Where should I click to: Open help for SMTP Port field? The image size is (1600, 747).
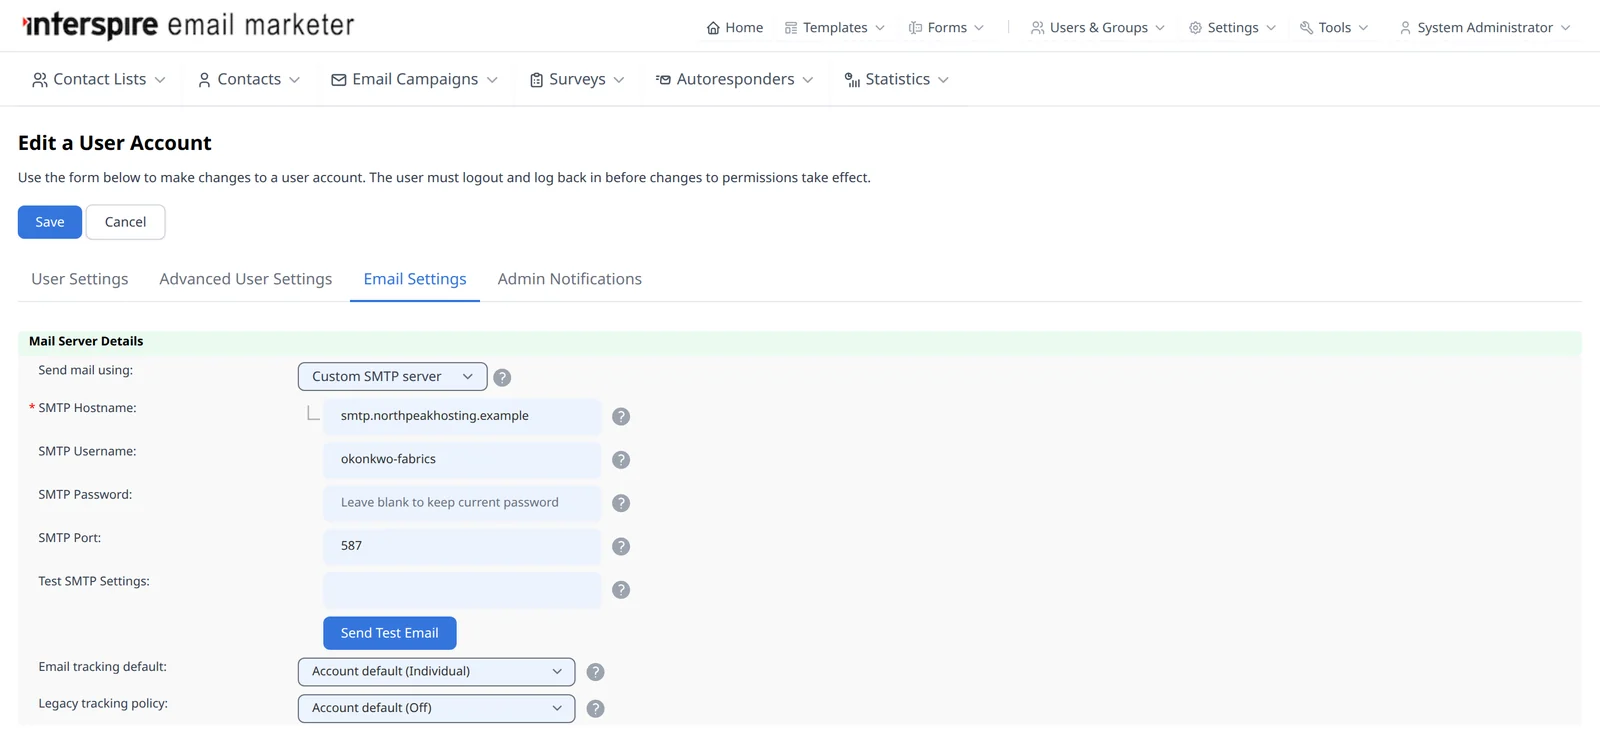click(x=621, y=546)
